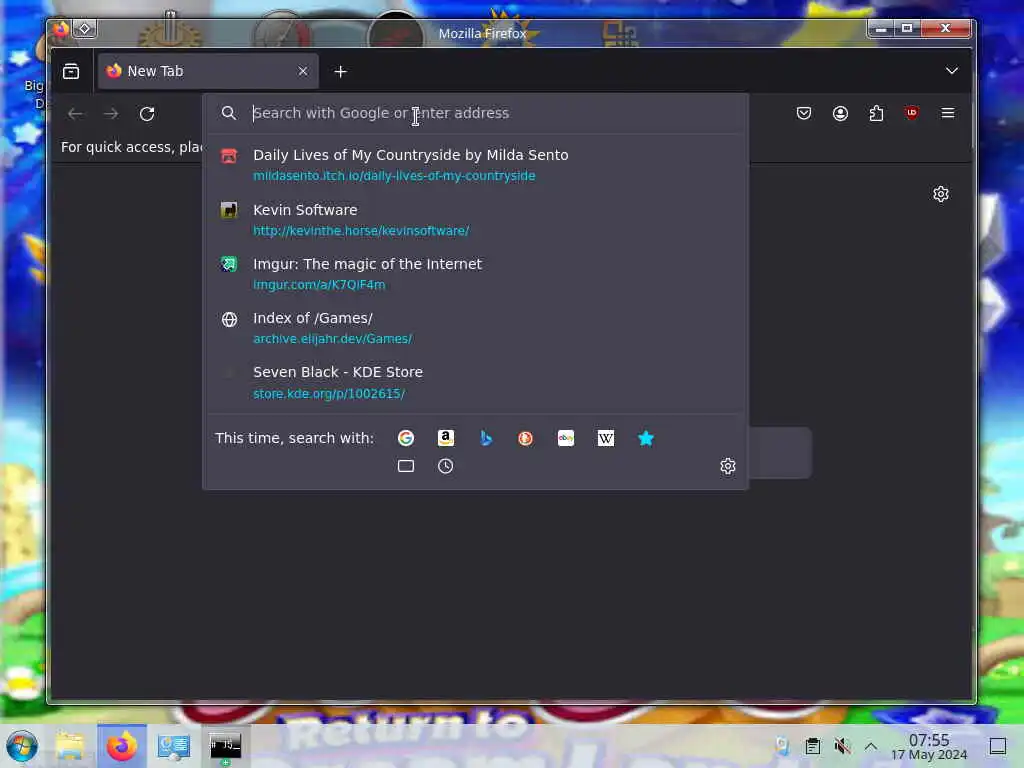Reload the current page

pos(147,114)
